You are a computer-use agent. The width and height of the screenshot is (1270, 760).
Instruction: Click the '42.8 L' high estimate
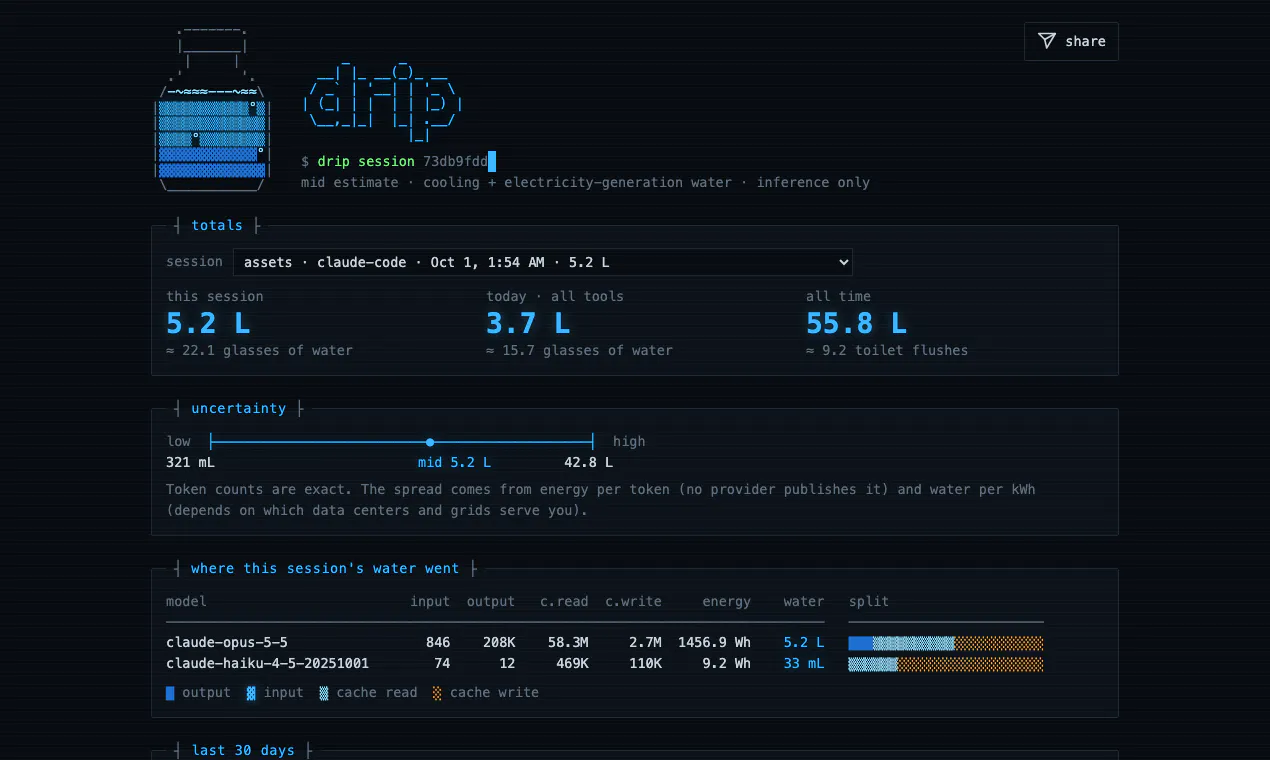click(x=589, y=463)
